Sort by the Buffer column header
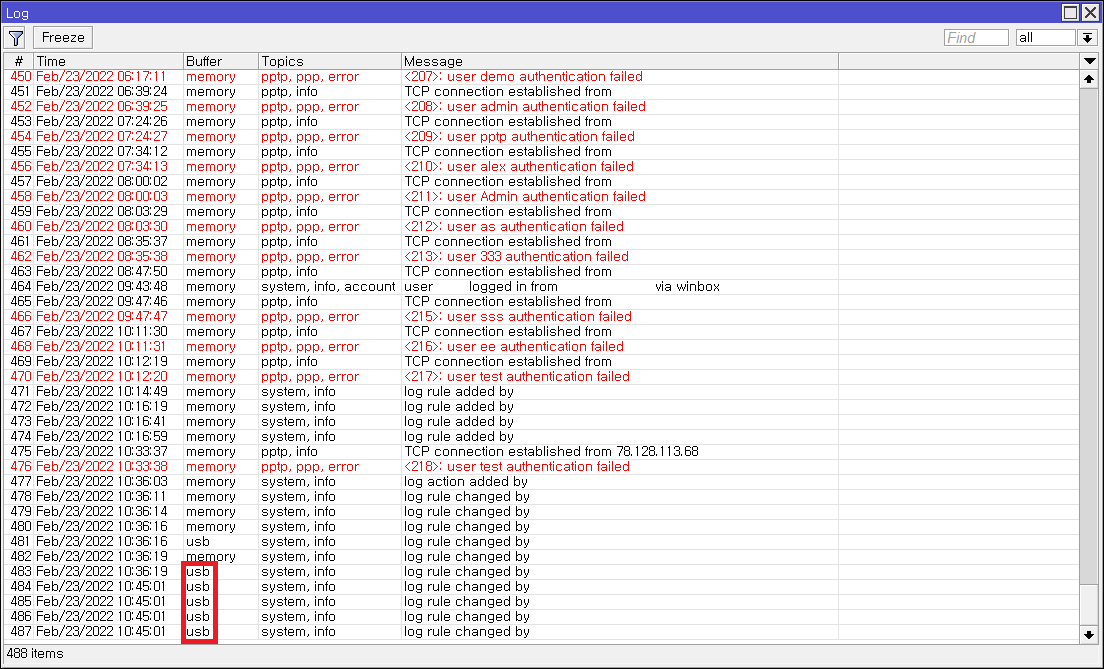 click(x=221, y=61)
